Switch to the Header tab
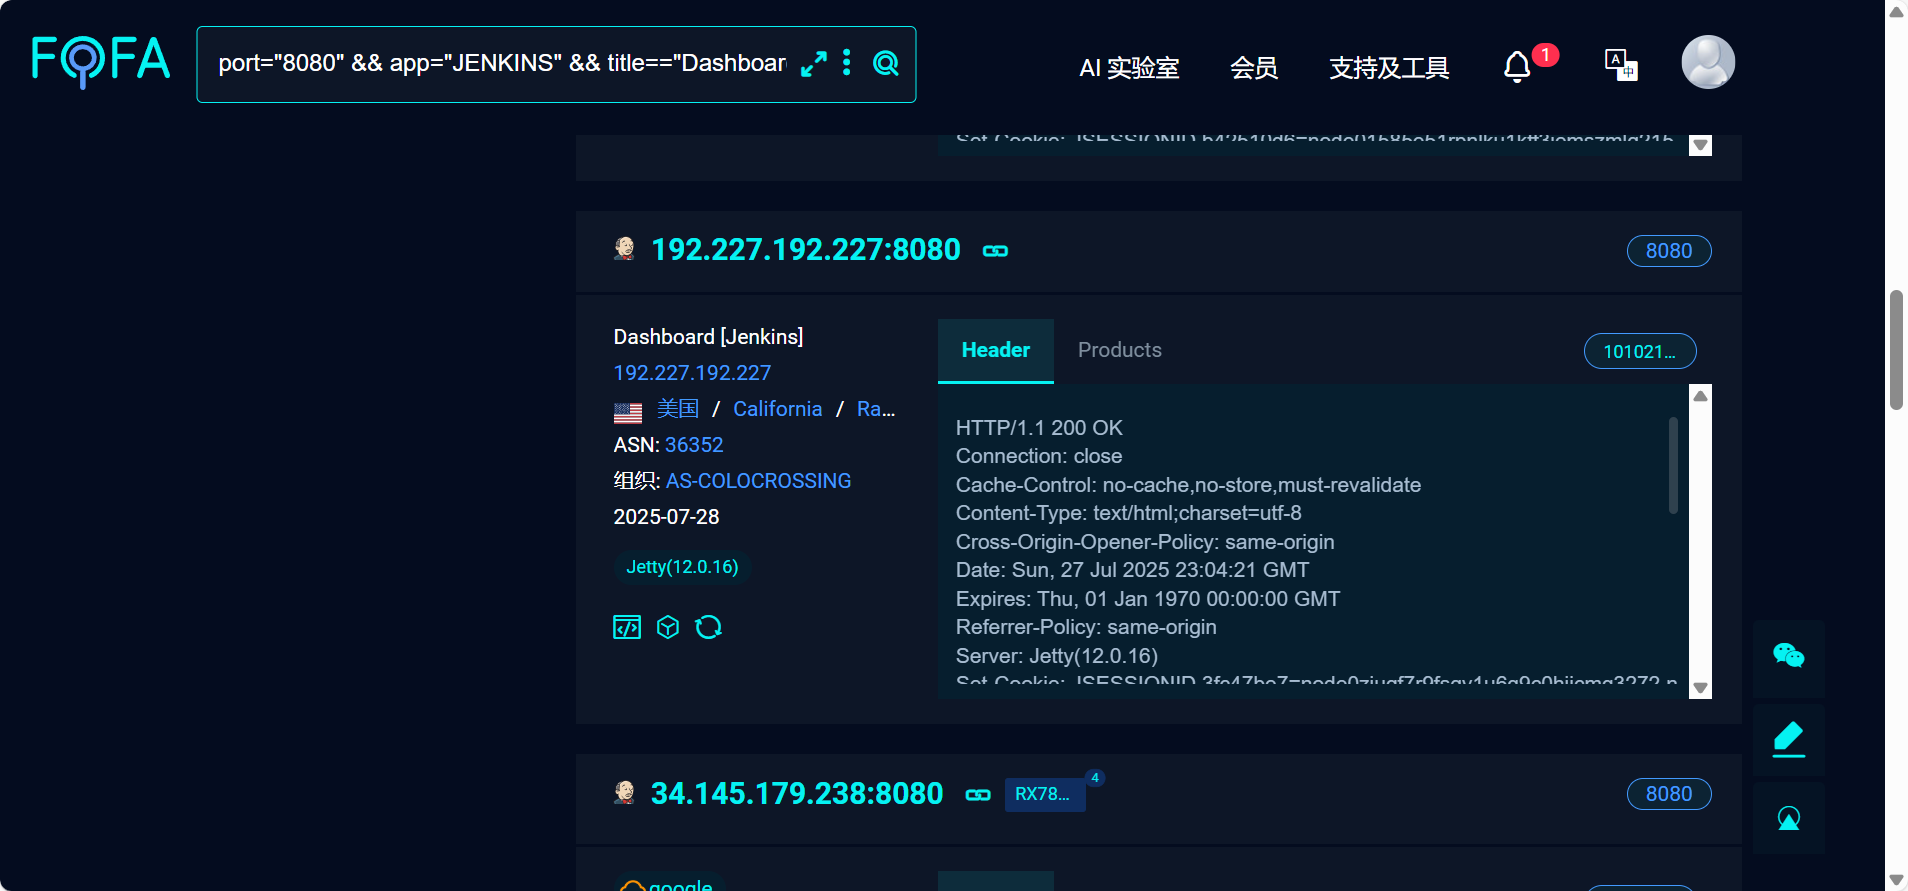The height and width of the screenshot is (891, 1908). (996, 350)
